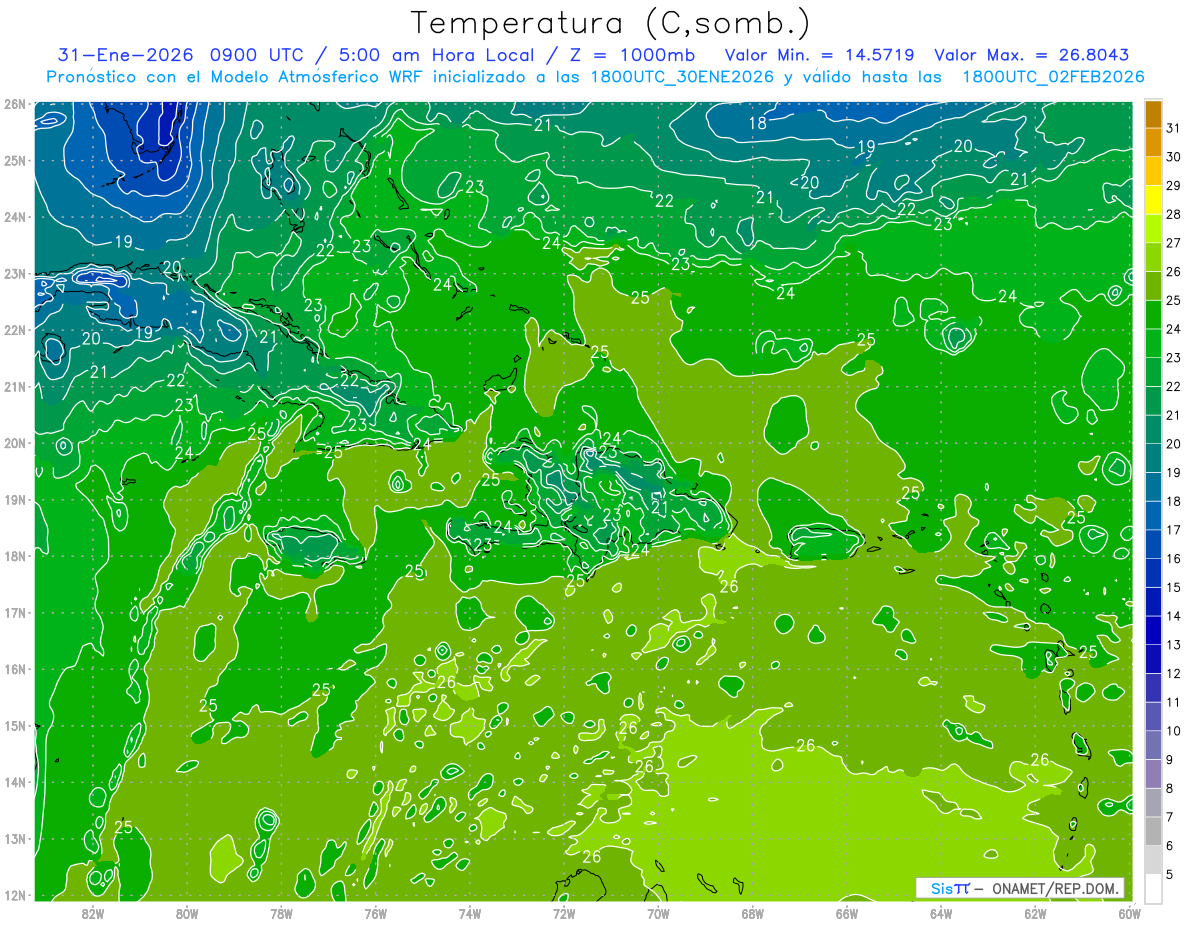The image size is (1200, 927).
Task: Click longitude axis label 78W
Action: point(281,914)
